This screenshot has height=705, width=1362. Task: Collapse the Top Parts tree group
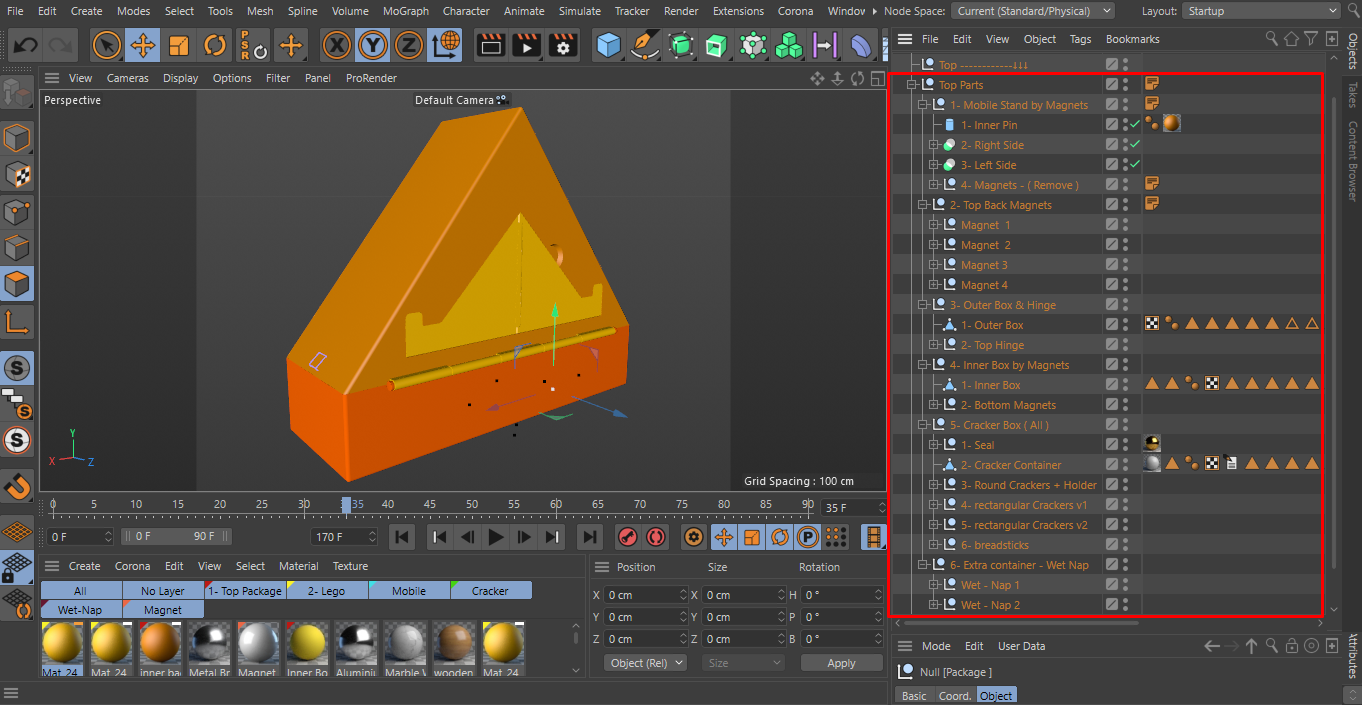point(912,85)
